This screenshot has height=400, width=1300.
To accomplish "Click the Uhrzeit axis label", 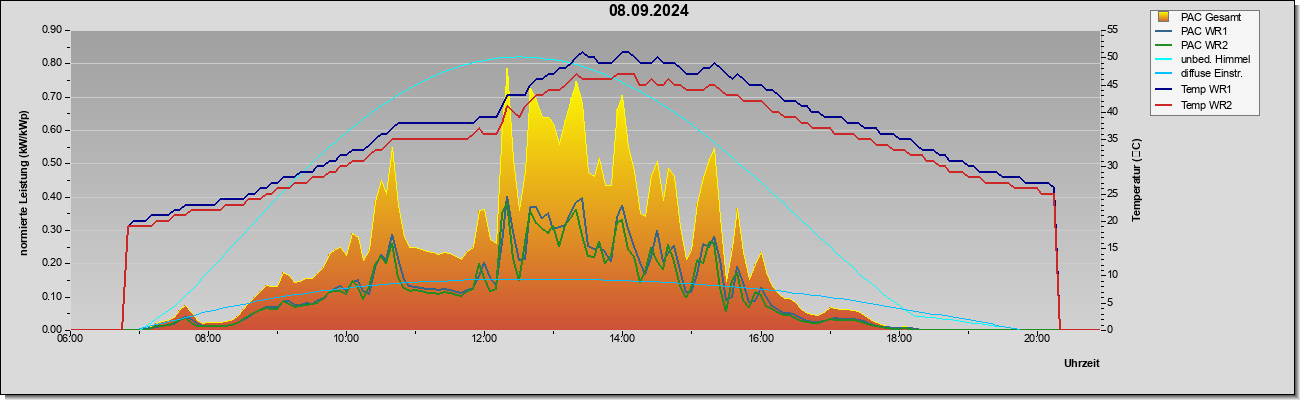I will pyautogui.click(x=1081, y=364).
